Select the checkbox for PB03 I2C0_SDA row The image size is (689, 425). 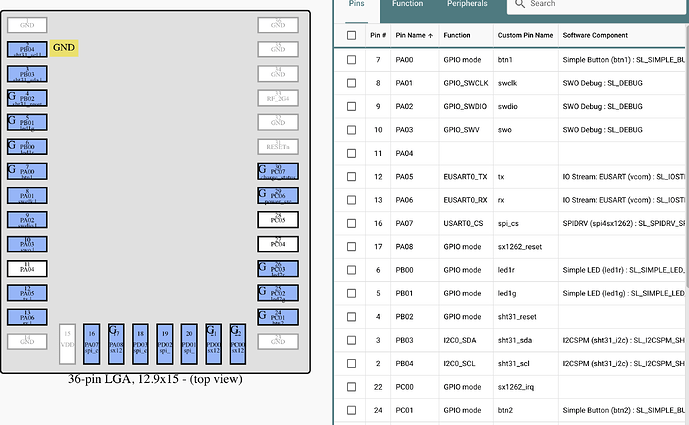(351, 341)
